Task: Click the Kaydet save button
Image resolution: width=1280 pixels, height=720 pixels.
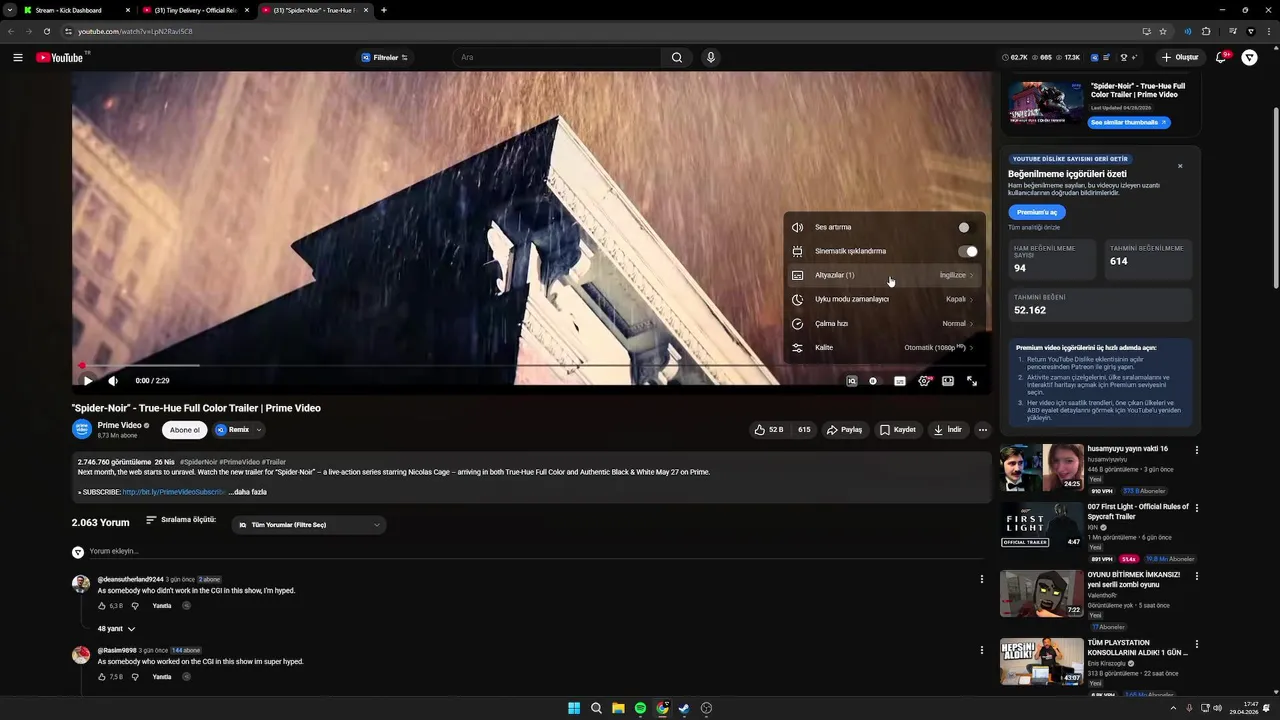Action: pos(897,430)
